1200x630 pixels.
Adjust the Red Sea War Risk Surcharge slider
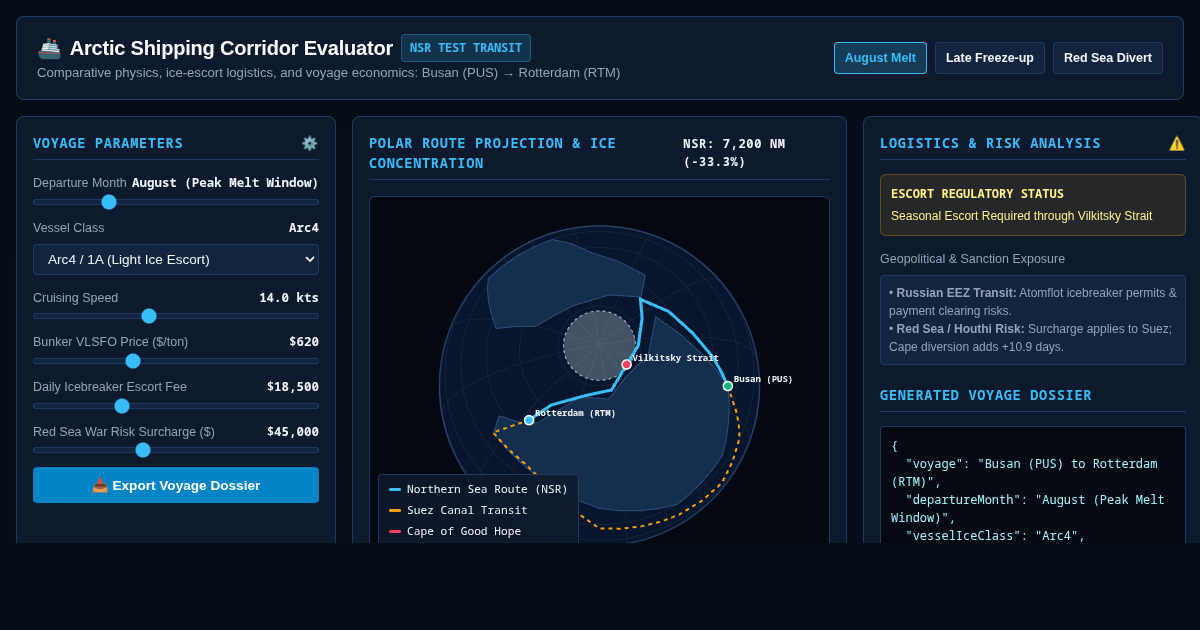(176, 450)
